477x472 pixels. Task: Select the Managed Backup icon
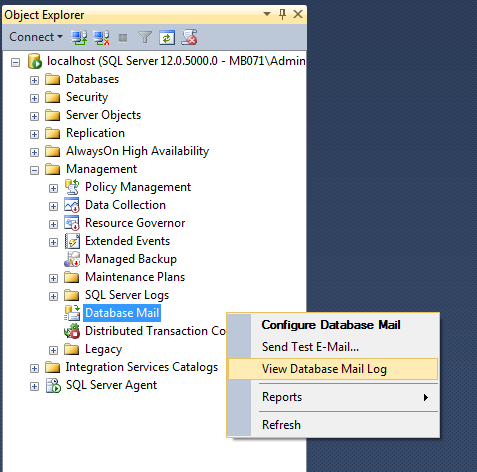pos(72,259)
